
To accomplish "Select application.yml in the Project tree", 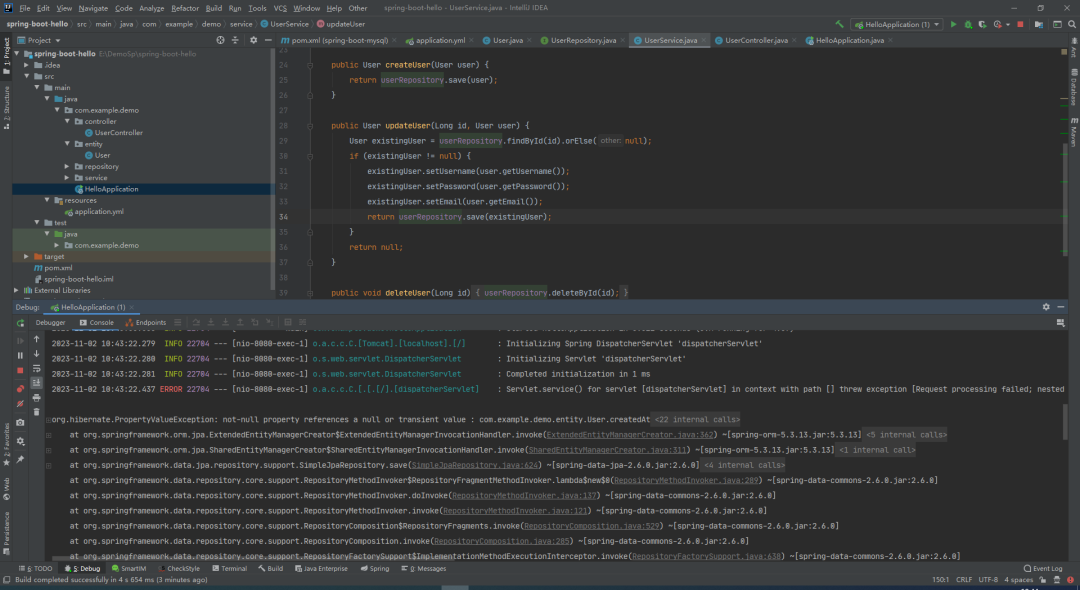I will [94, 211].
